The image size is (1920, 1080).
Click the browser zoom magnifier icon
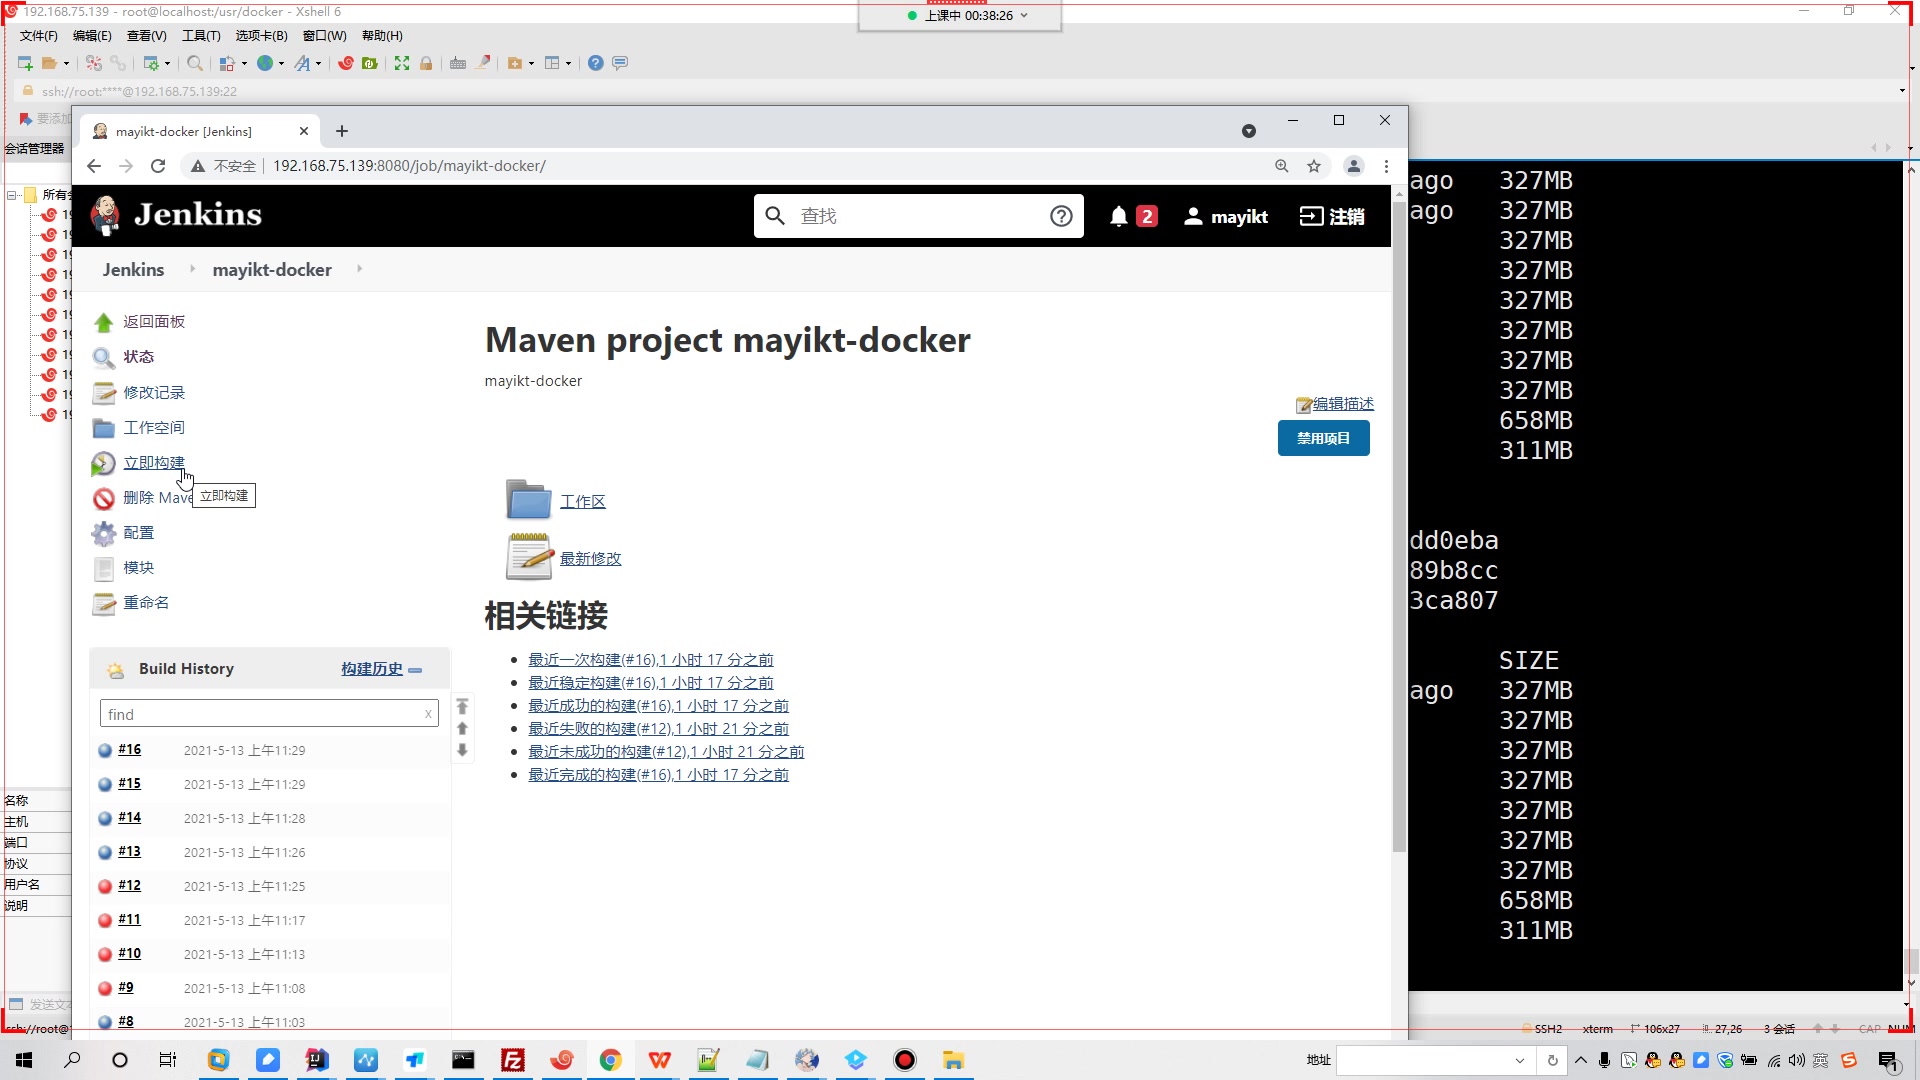point(1281,166)
